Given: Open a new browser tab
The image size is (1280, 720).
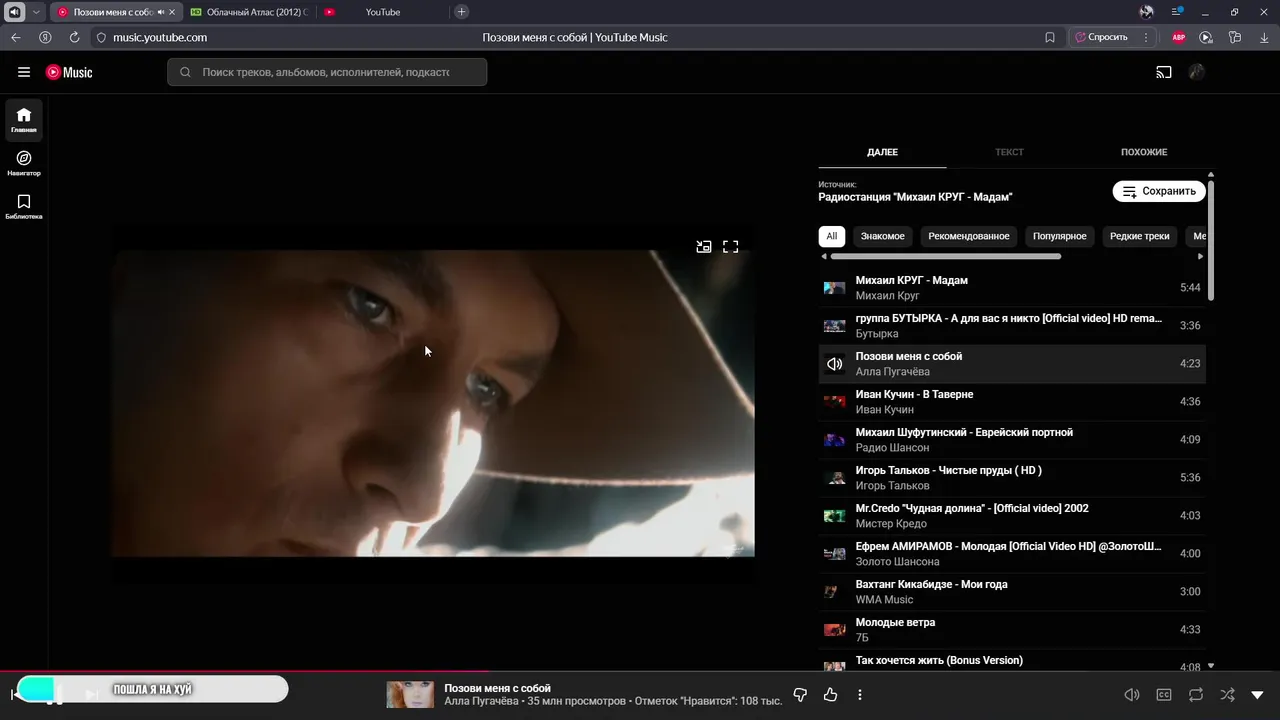Looking at the screenshot, I should 461,12.
